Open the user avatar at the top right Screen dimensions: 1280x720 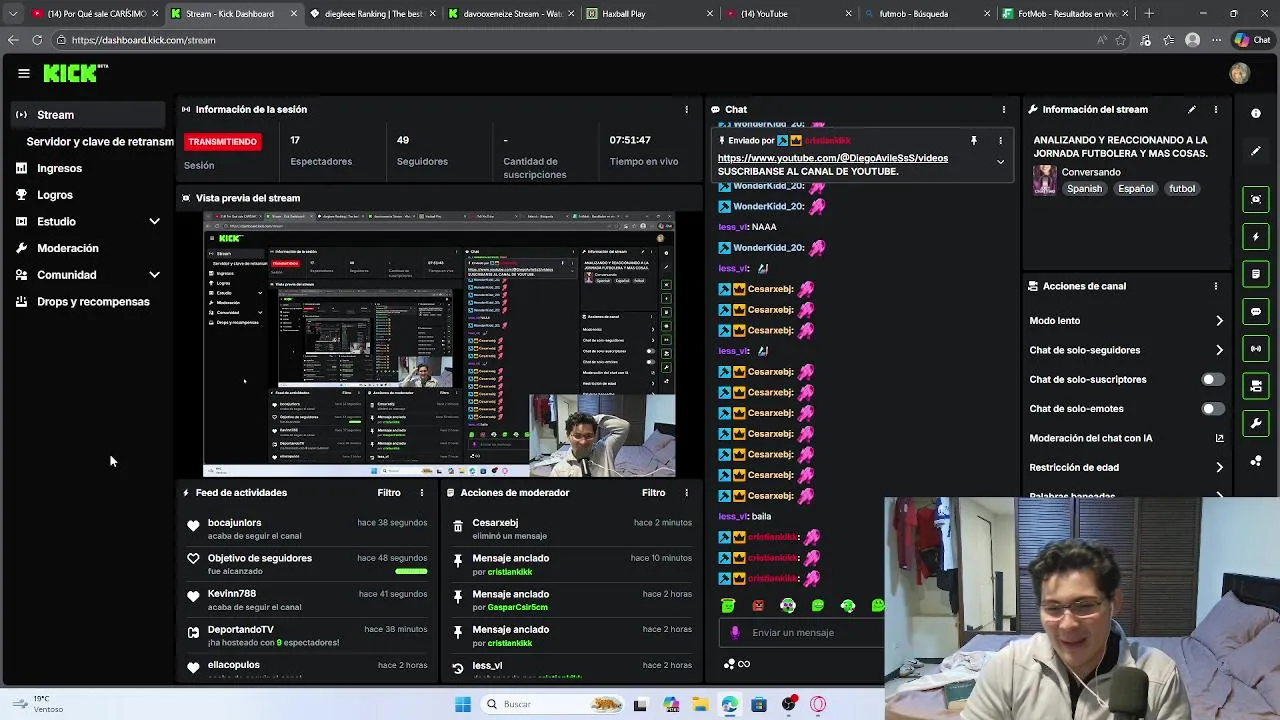pos(1239,73)
